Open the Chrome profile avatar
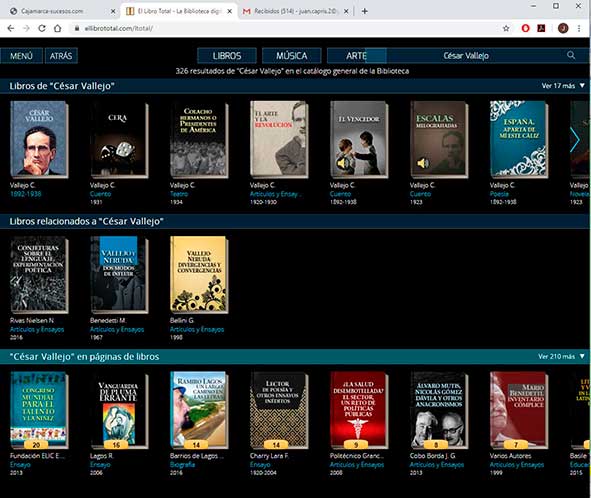Viewport: 591px width, 498px height. point(563,28)
